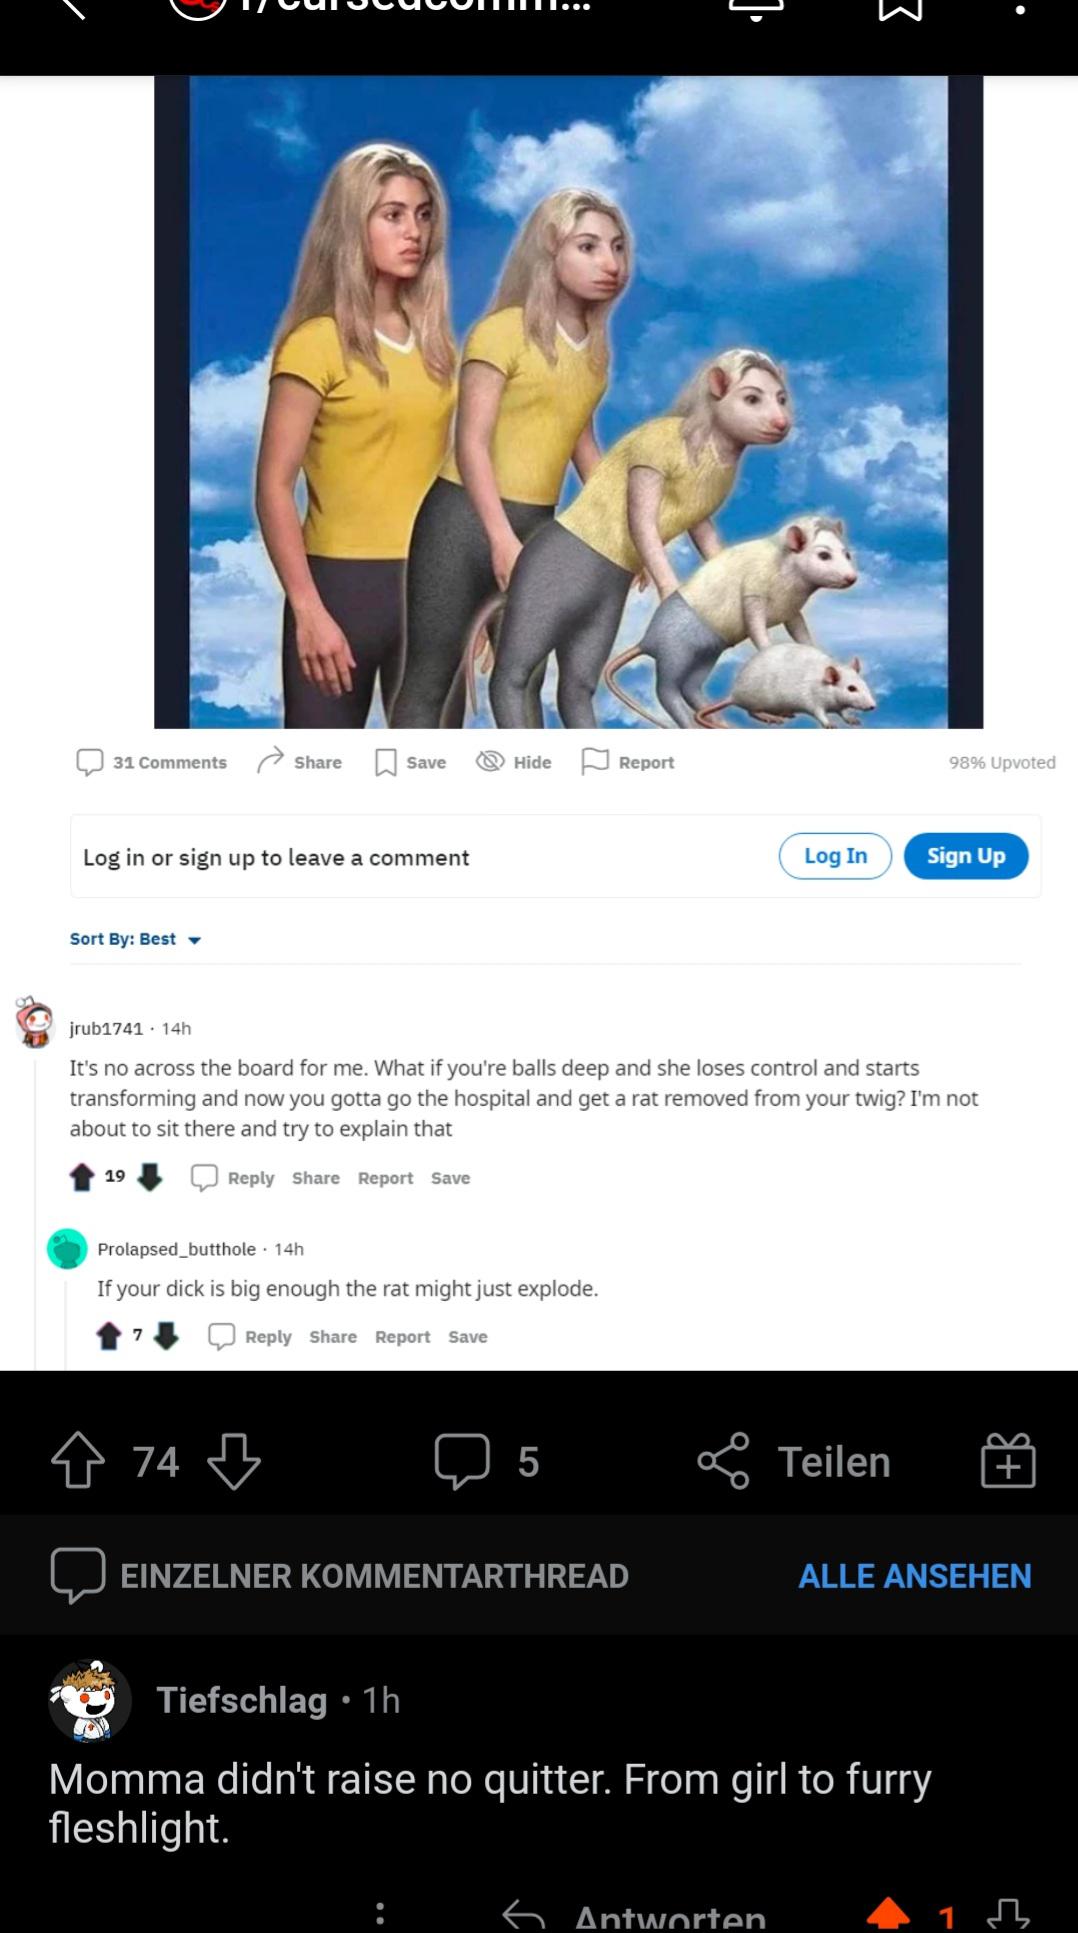Open the overflow menu in top bar
The height and width of the screenshot is (1933, 1078).
tap(1019, 10)
